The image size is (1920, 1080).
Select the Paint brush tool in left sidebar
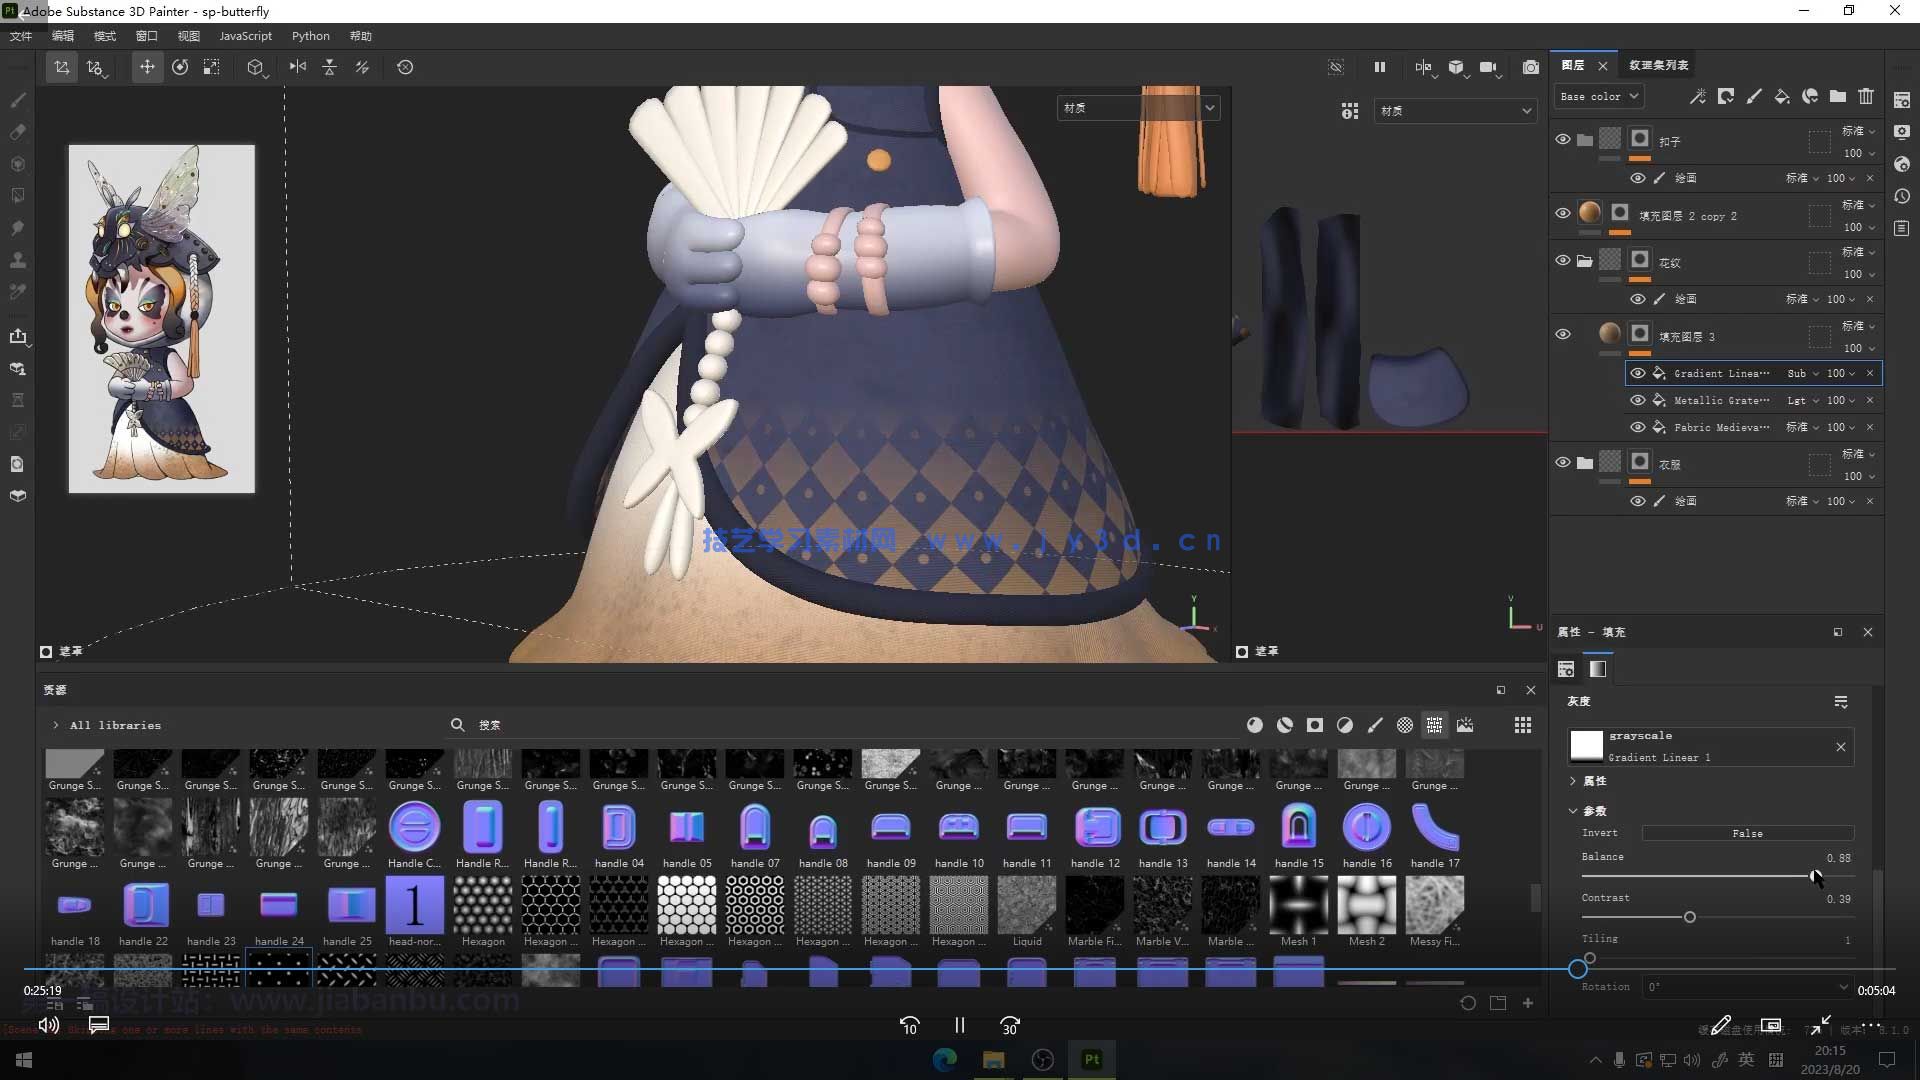click(18, 100)
